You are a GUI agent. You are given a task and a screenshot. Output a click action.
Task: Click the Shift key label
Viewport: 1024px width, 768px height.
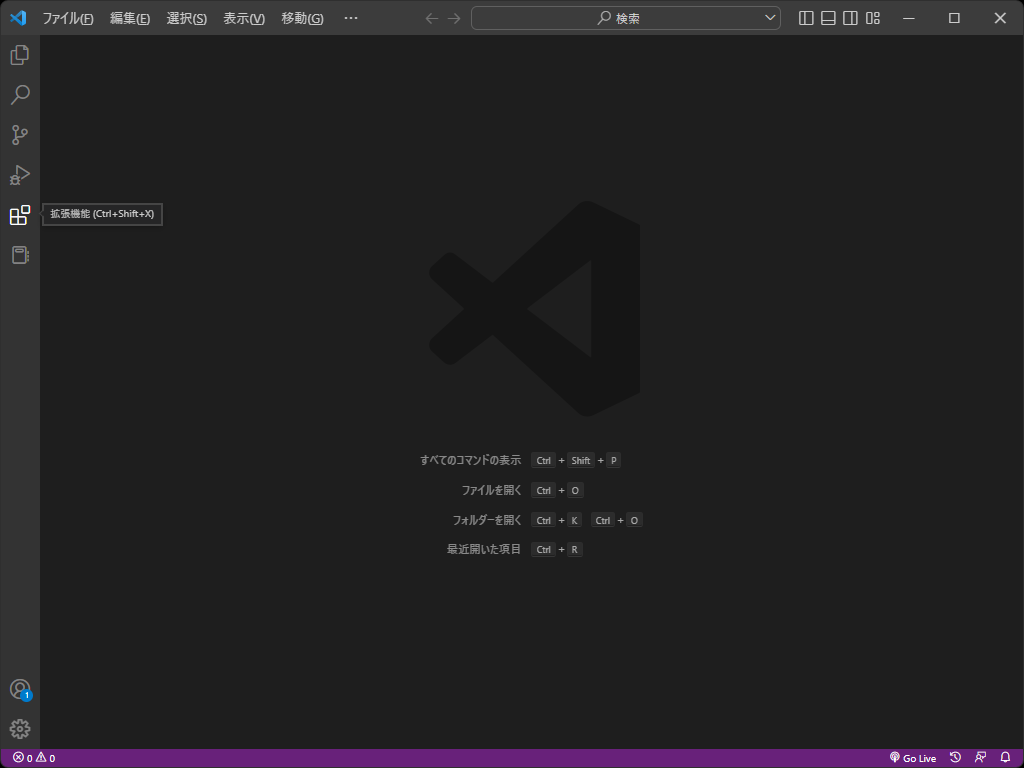pos(581,460)
